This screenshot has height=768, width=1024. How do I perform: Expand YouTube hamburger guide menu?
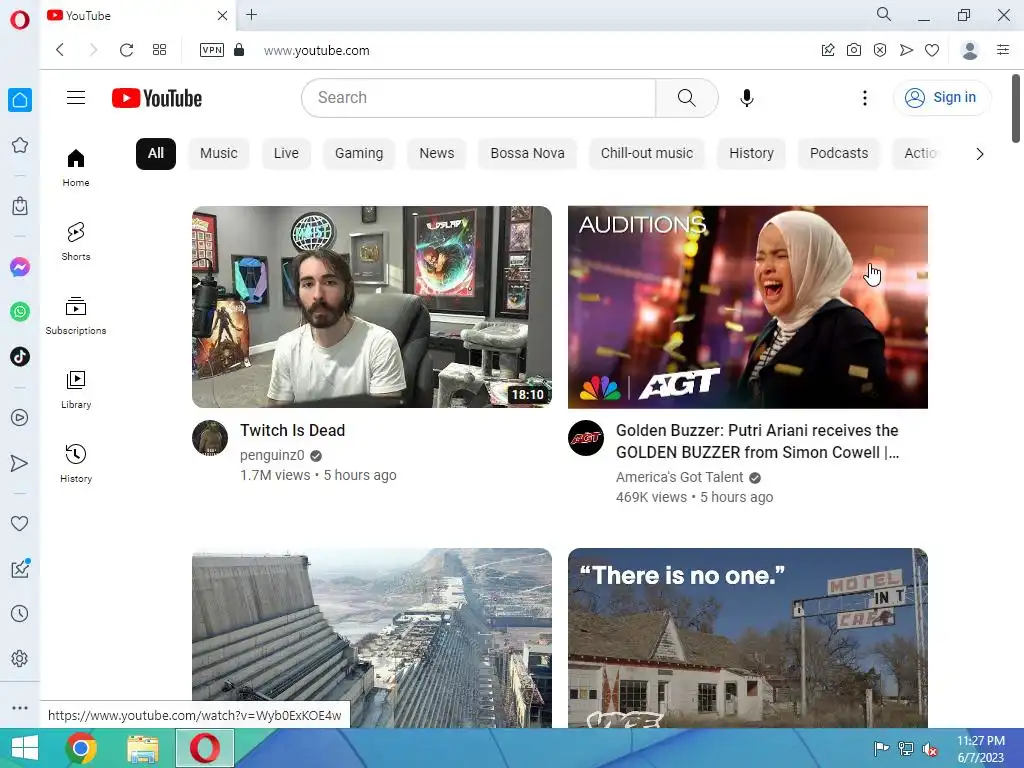(x=76, y=97)
